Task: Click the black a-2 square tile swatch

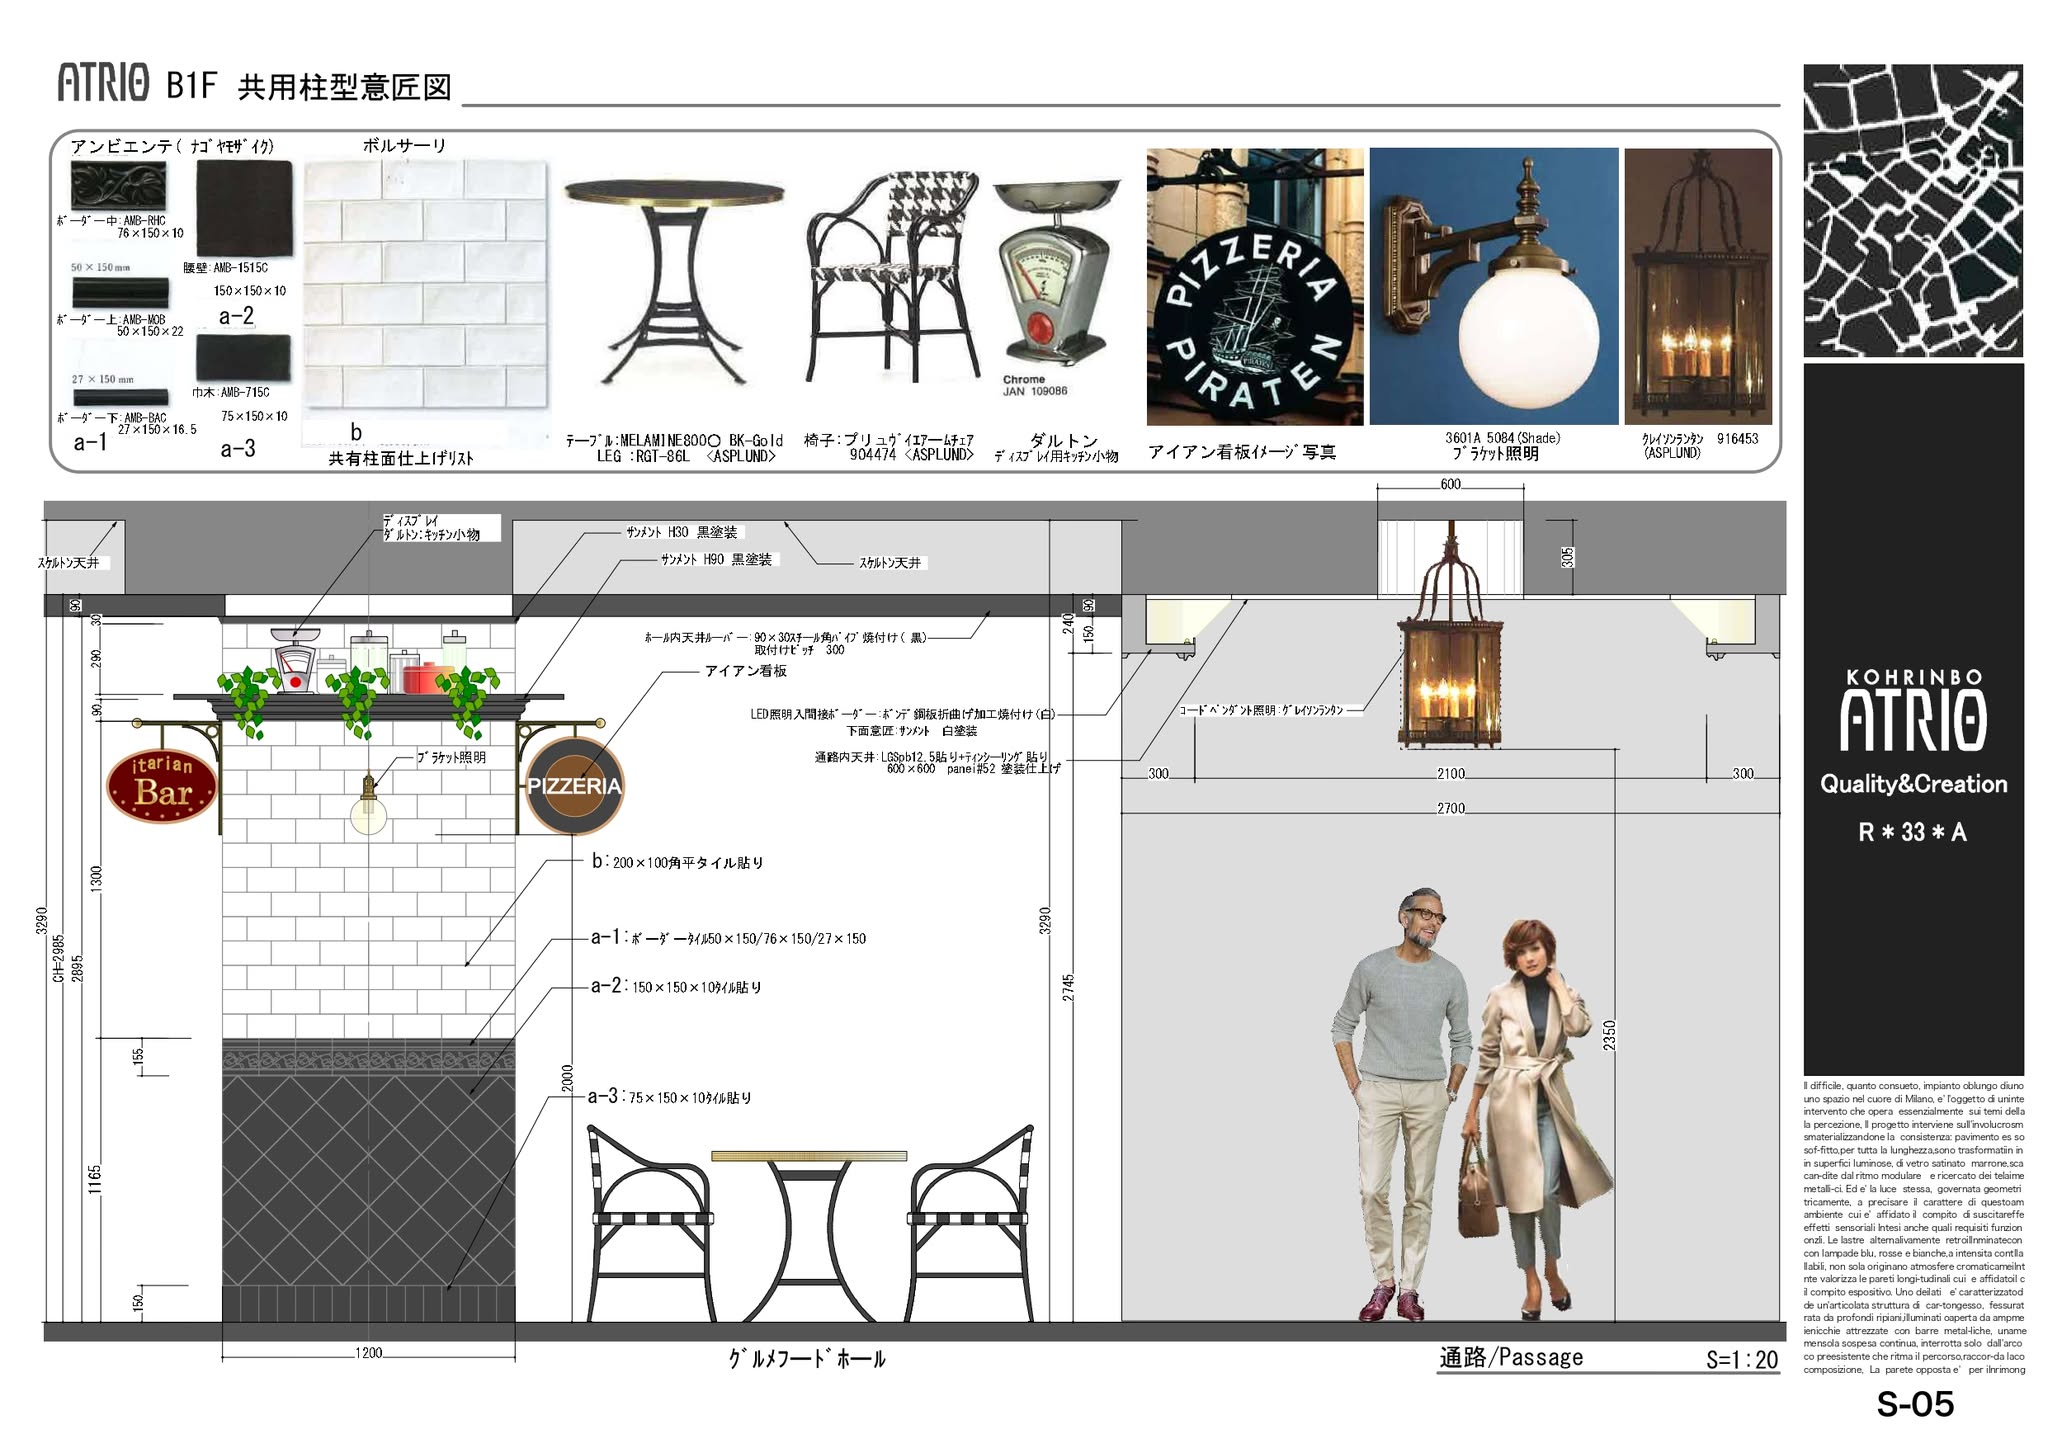Action: coord(243,208)
